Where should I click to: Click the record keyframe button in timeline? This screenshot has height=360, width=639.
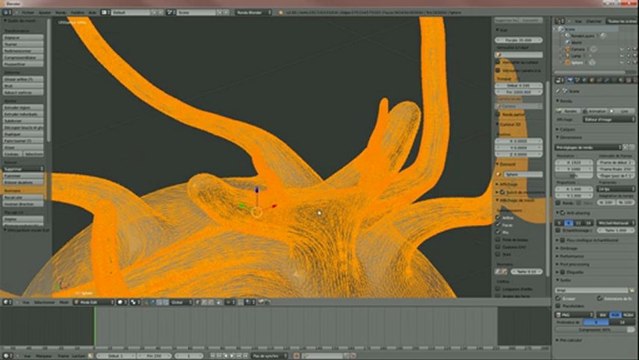(296, 356)
